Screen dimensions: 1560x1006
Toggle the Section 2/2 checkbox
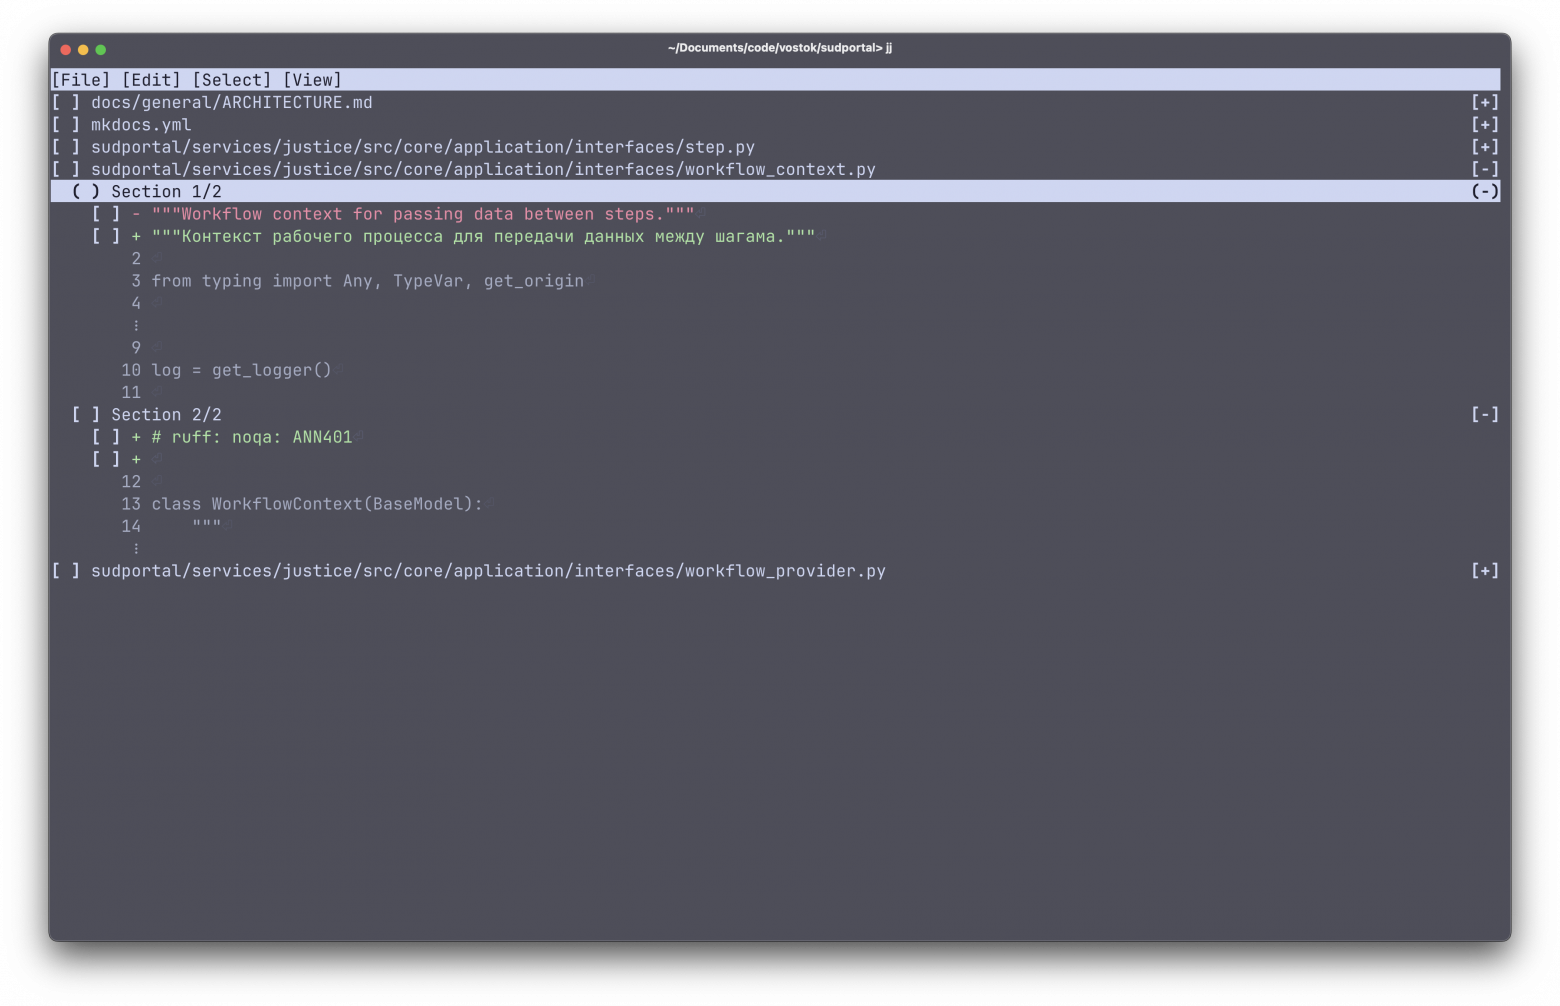point(86,415)
